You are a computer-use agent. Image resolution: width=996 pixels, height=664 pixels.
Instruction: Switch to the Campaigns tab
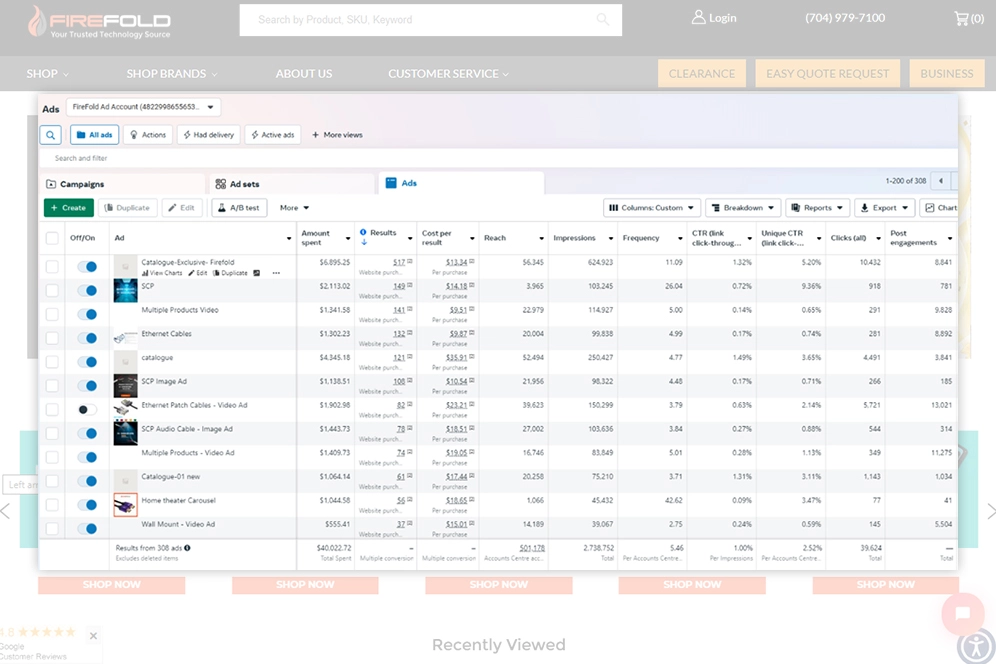tap(123, 184)
